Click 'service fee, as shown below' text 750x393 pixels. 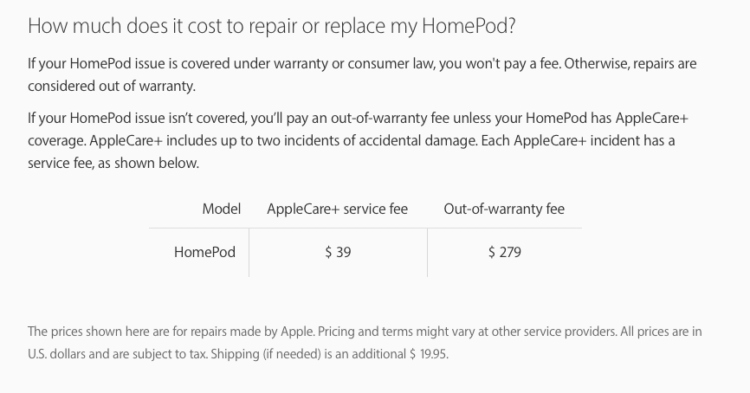113,163
